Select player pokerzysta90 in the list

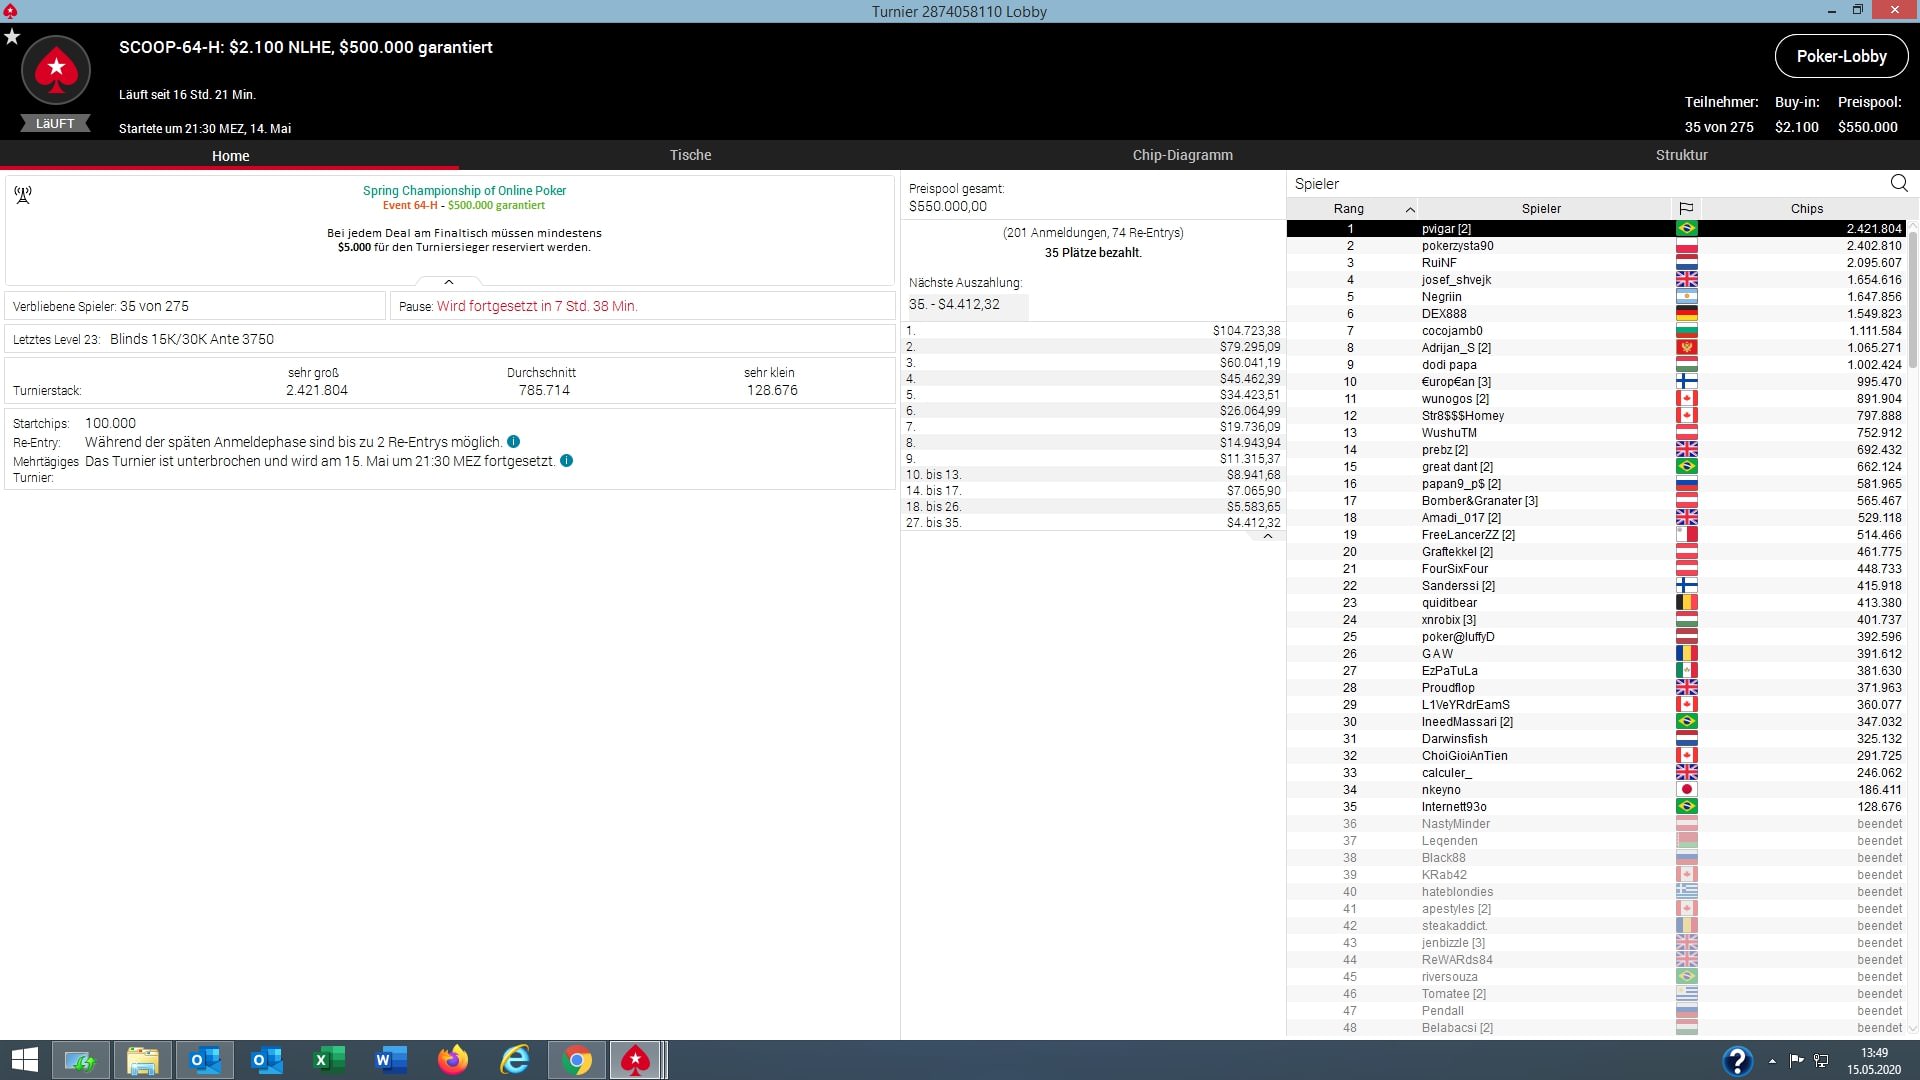(x=1457, y=246)
